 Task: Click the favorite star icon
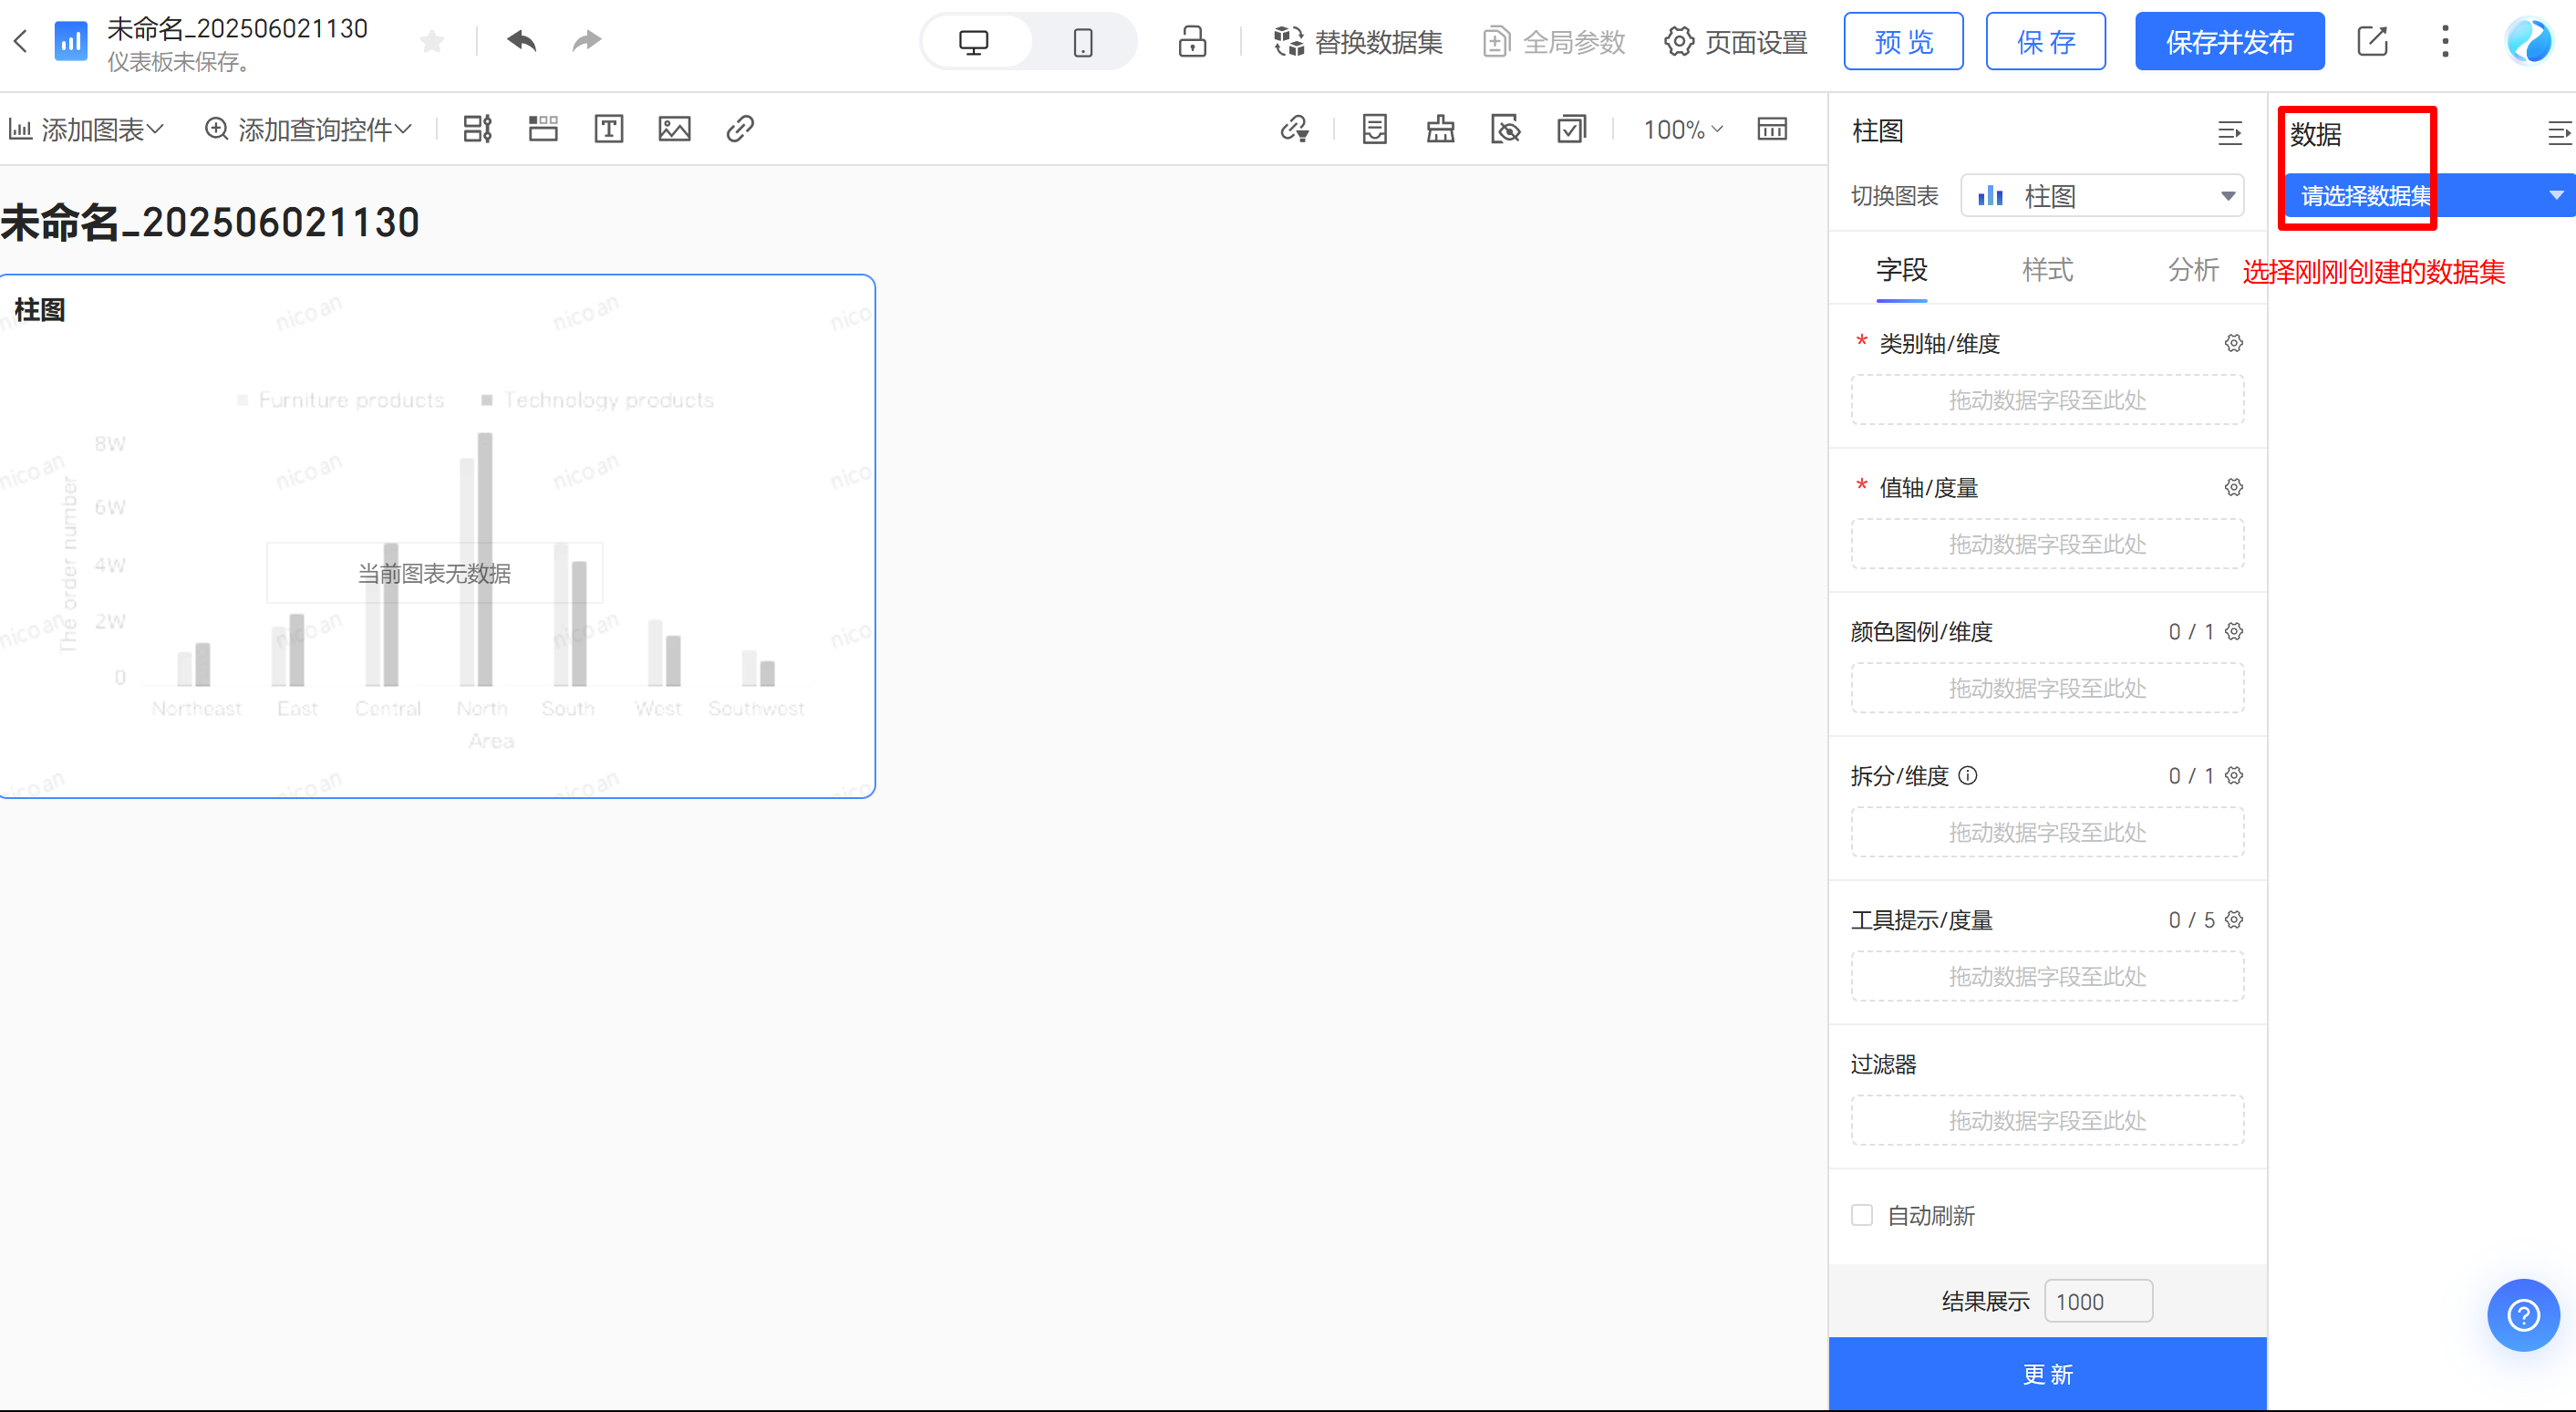pos(432,41)
